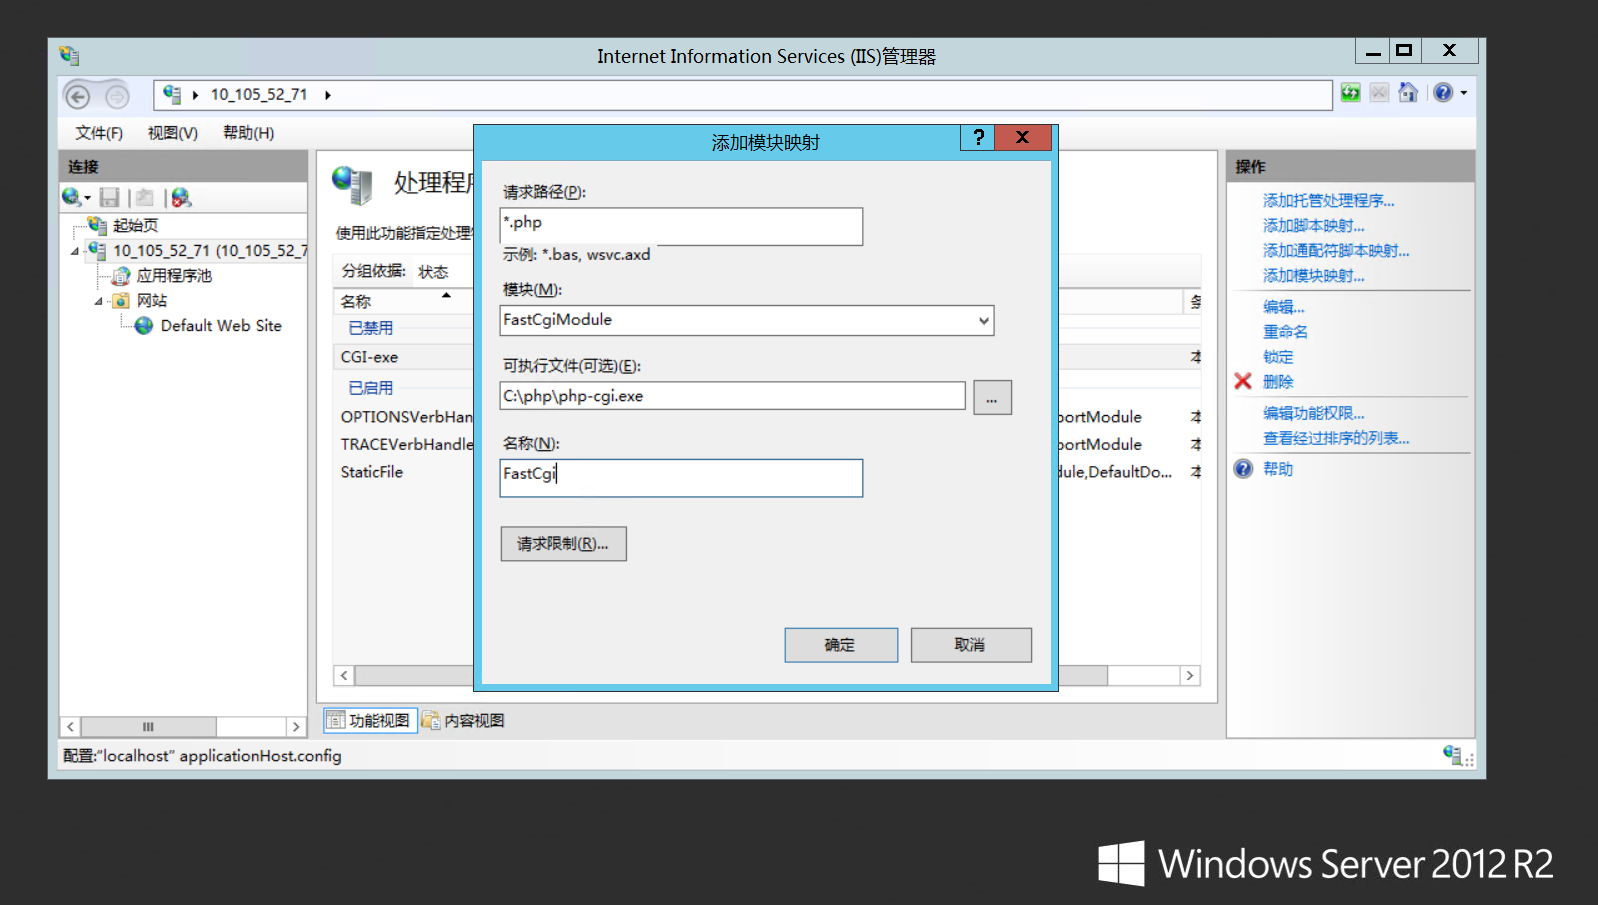Viewport: 1598px width, 905px height.
Task: Click the Default Web Site globe icon
Action: pos(144,326)
